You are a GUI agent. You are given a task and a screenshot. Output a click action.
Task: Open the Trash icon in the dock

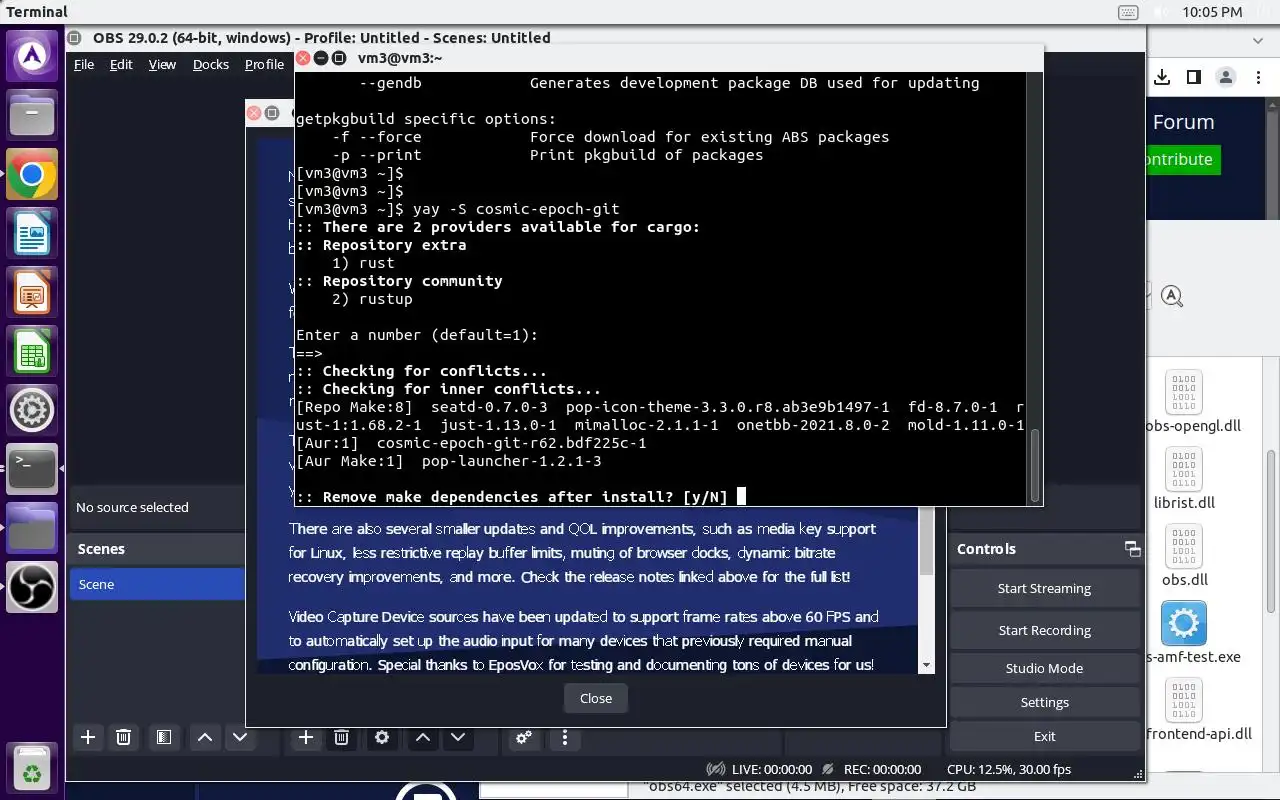click(x=32, y=769)
